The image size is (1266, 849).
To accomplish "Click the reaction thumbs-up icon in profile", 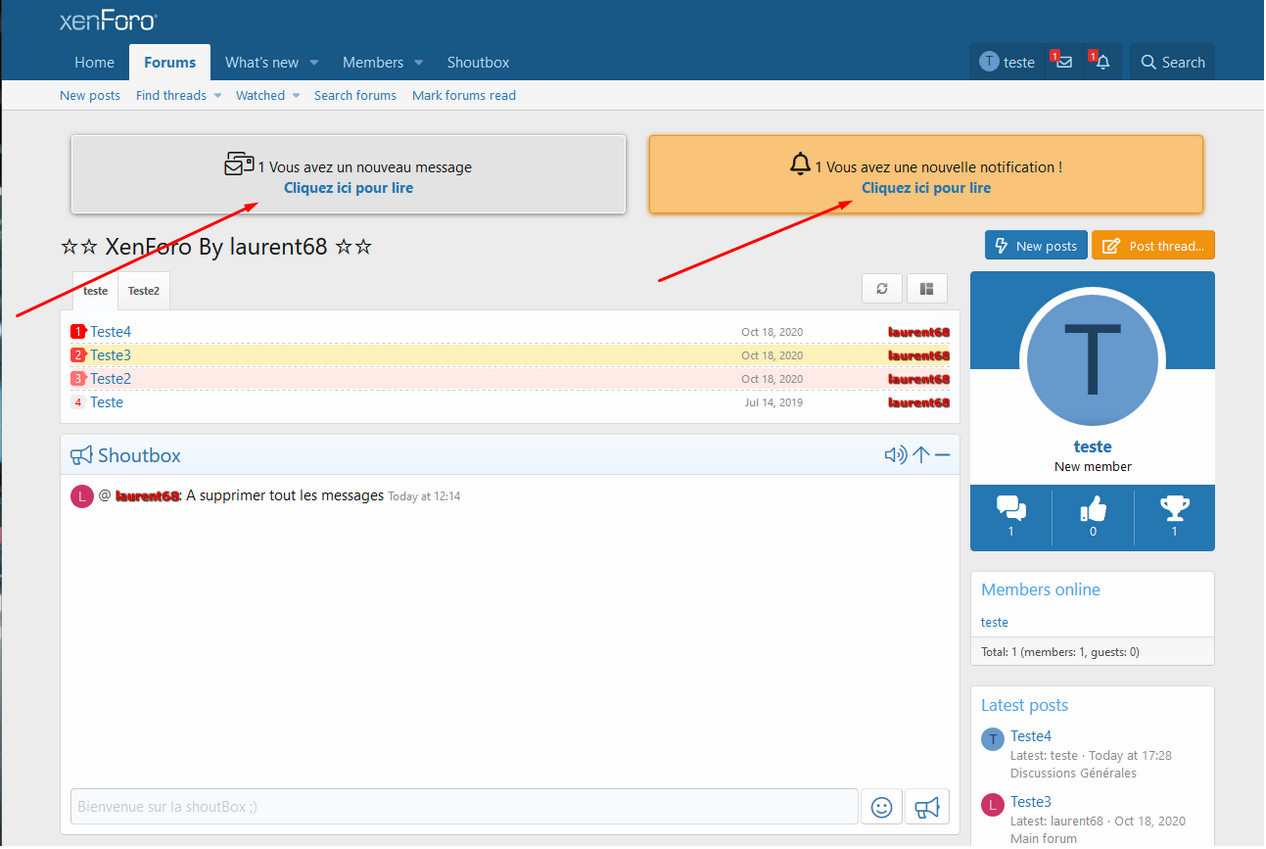I will point(1093,510).
